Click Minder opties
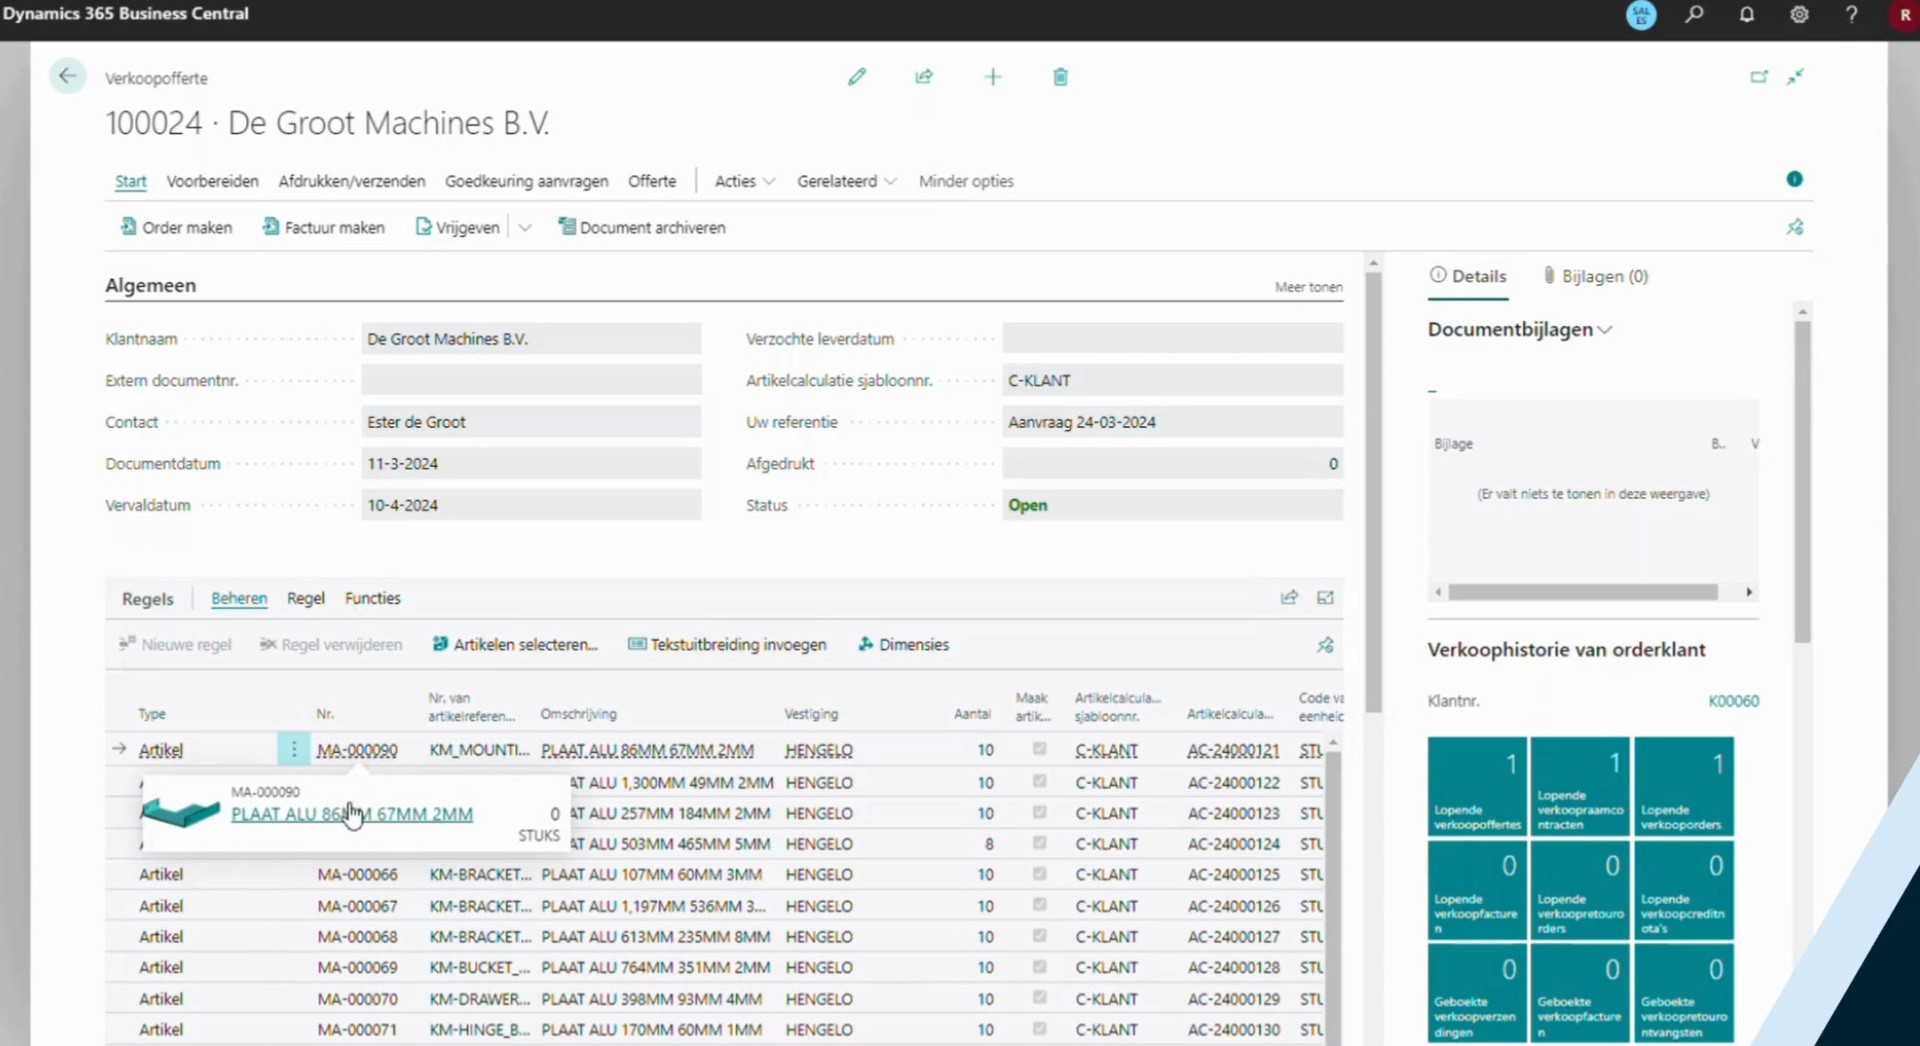 click(966, 181)
